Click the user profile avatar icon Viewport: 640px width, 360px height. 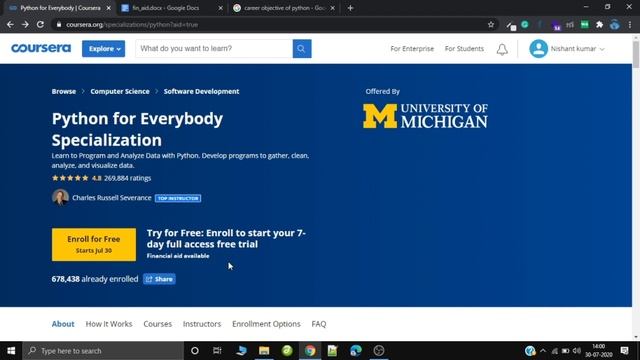(538, 49)
